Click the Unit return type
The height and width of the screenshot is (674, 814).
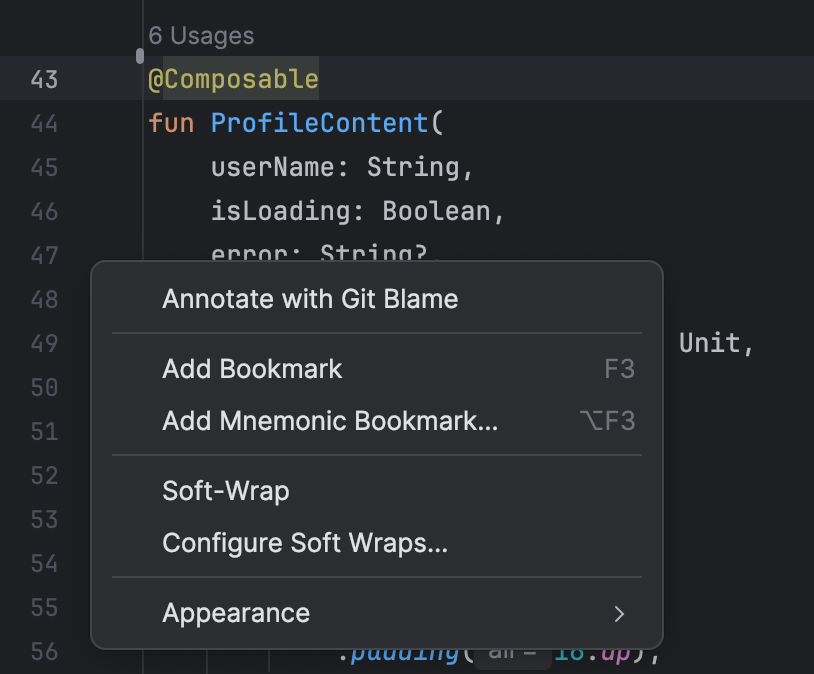[709, 343]
